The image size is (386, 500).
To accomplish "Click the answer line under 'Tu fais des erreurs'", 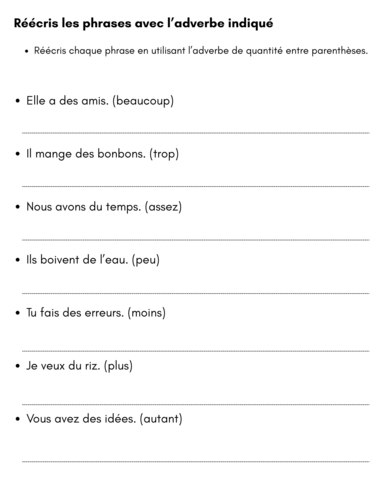I will pyautogui.click(x=196, y=351).
